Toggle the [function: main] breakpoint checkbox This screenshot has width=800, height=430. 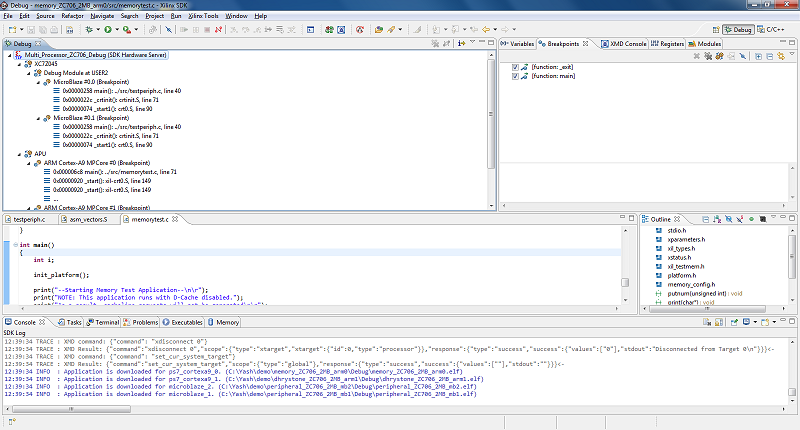(x=515, y=76)
